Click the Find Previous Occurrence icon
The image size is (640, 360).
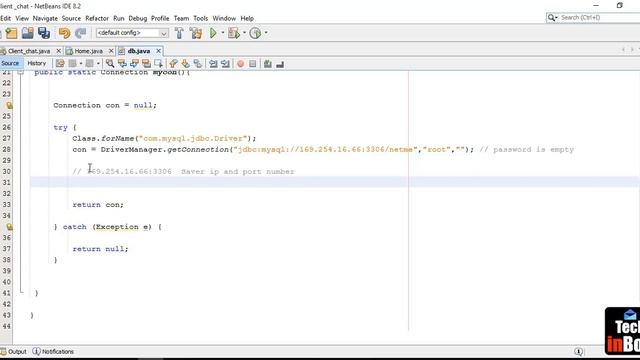tap(122, 64)
